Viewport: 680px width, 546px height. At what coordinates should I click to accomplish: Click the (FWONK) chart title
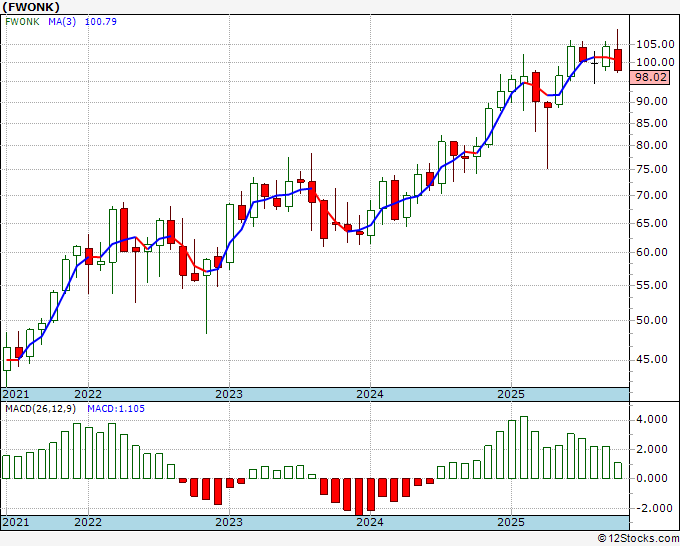(x=31, y=7)
